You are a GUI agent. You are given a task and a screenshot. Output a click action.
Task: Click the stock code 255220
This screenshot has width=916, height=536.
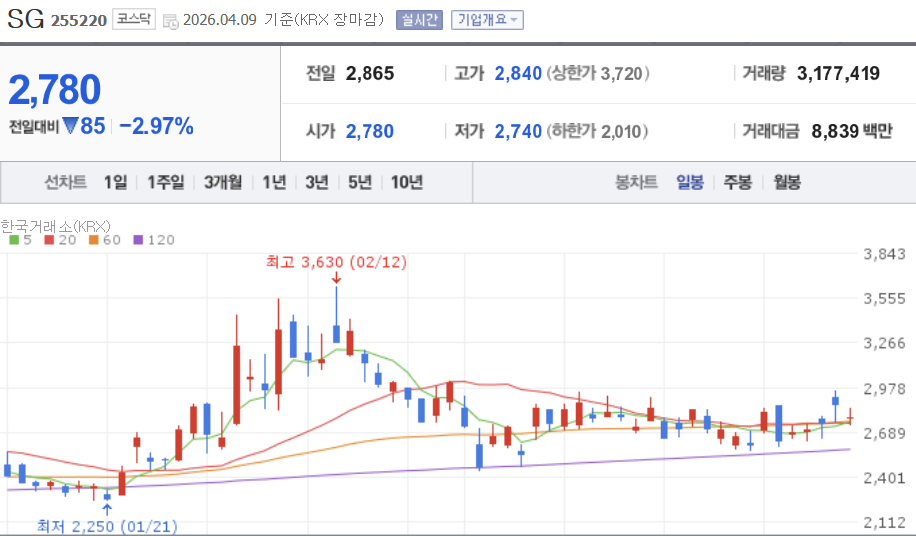point(79,20)
